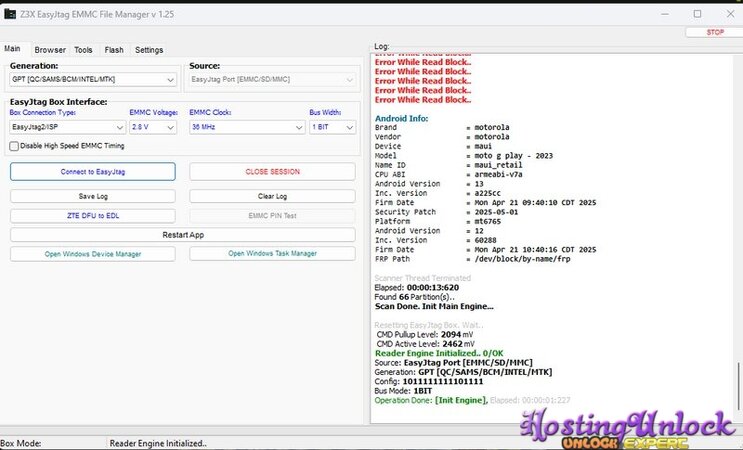Close the EMMC File Manager window
Viewport: 743px width, 450px height.
pyautogui.click(x=728, y=14)
